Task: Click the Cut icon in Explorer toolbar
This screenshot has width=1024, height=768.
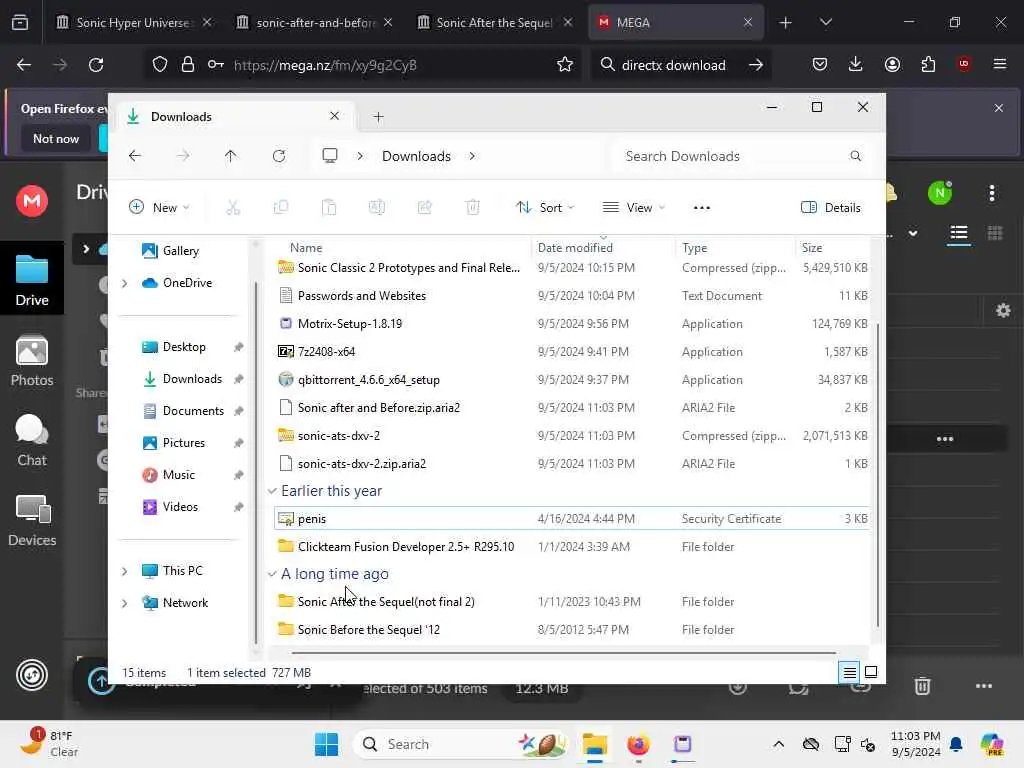Action: coord(232,208)
